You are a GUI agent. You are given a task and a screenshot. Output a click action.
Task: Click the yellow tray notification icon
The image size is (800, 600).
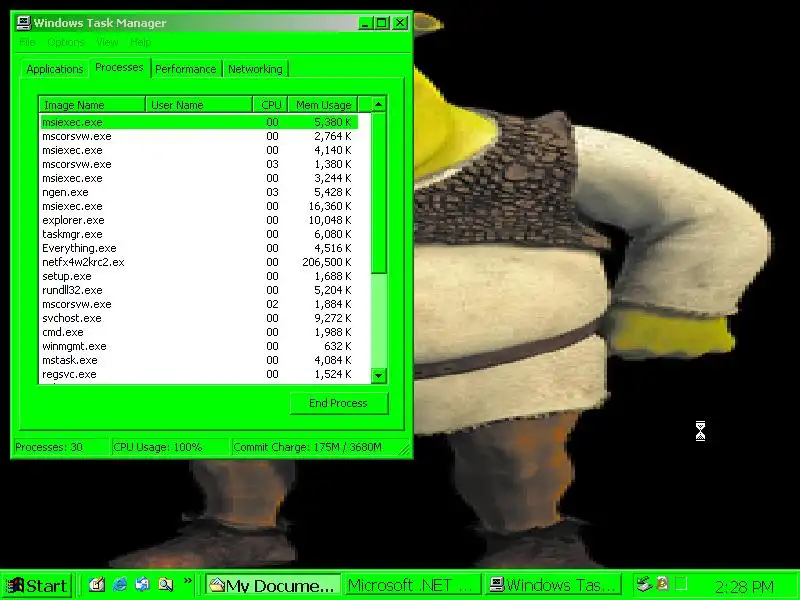click(x=663, y=583)
